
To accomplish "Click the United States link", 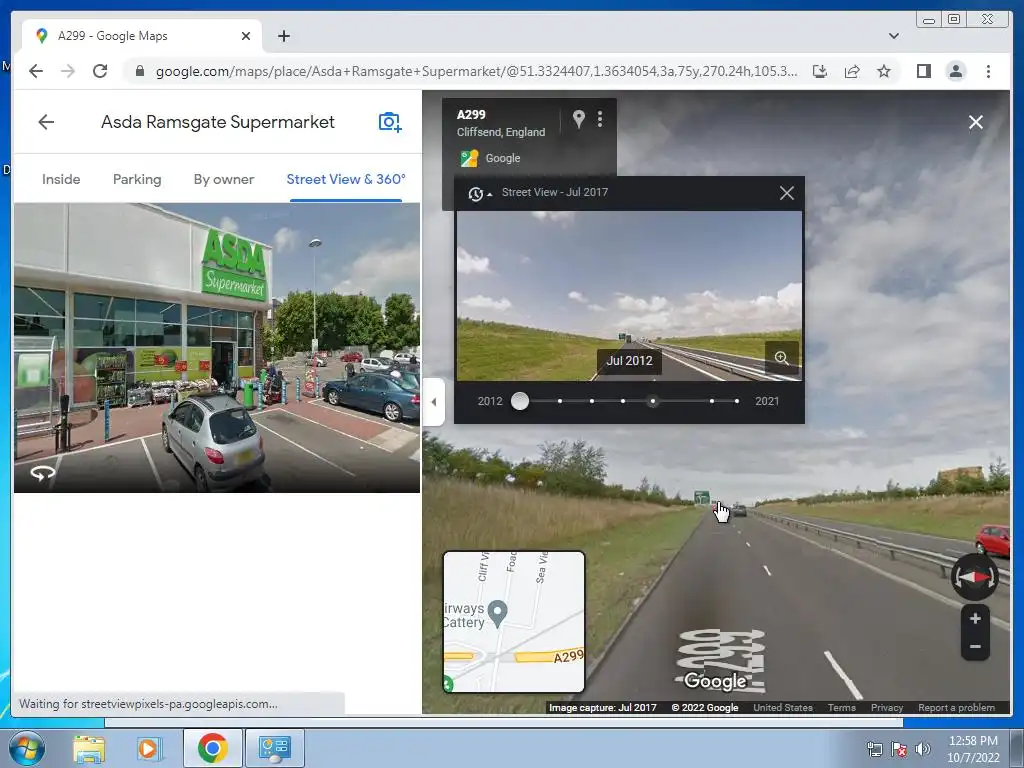I will point(783,707).
